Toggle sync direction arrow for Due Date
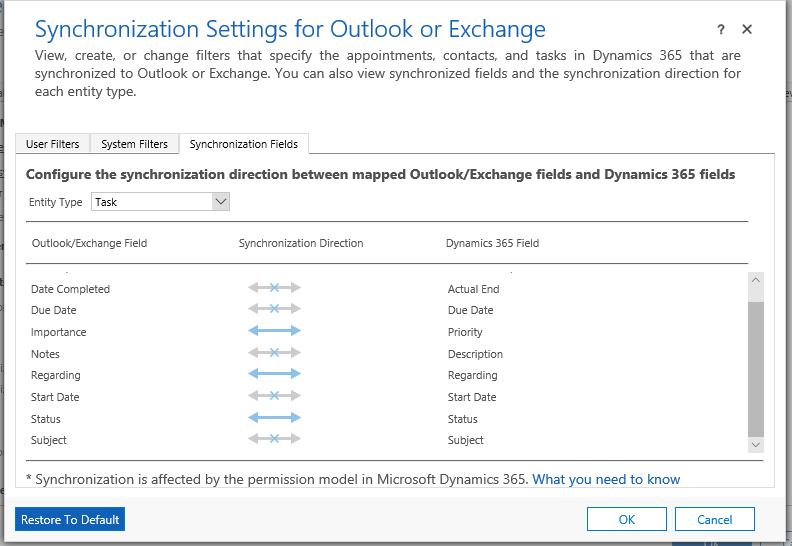 point(274,310)
